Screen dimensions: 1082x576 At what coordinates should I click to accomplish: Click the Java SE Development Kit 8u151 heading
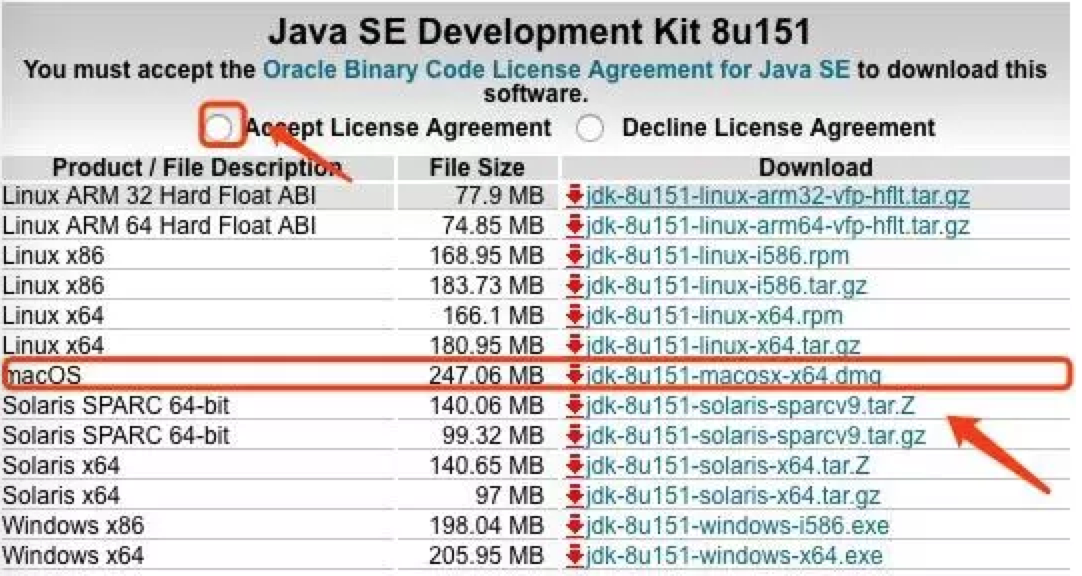539,32
